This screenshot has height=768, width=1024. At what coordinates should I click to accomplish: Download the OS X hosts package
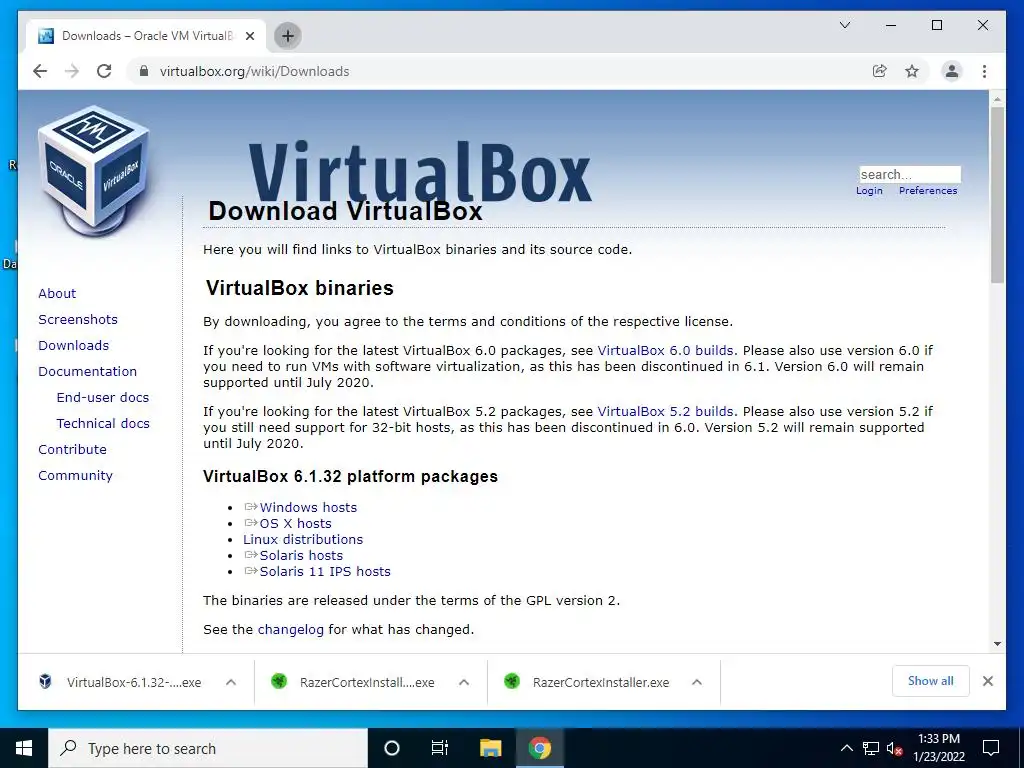click(x=295, y=524)
